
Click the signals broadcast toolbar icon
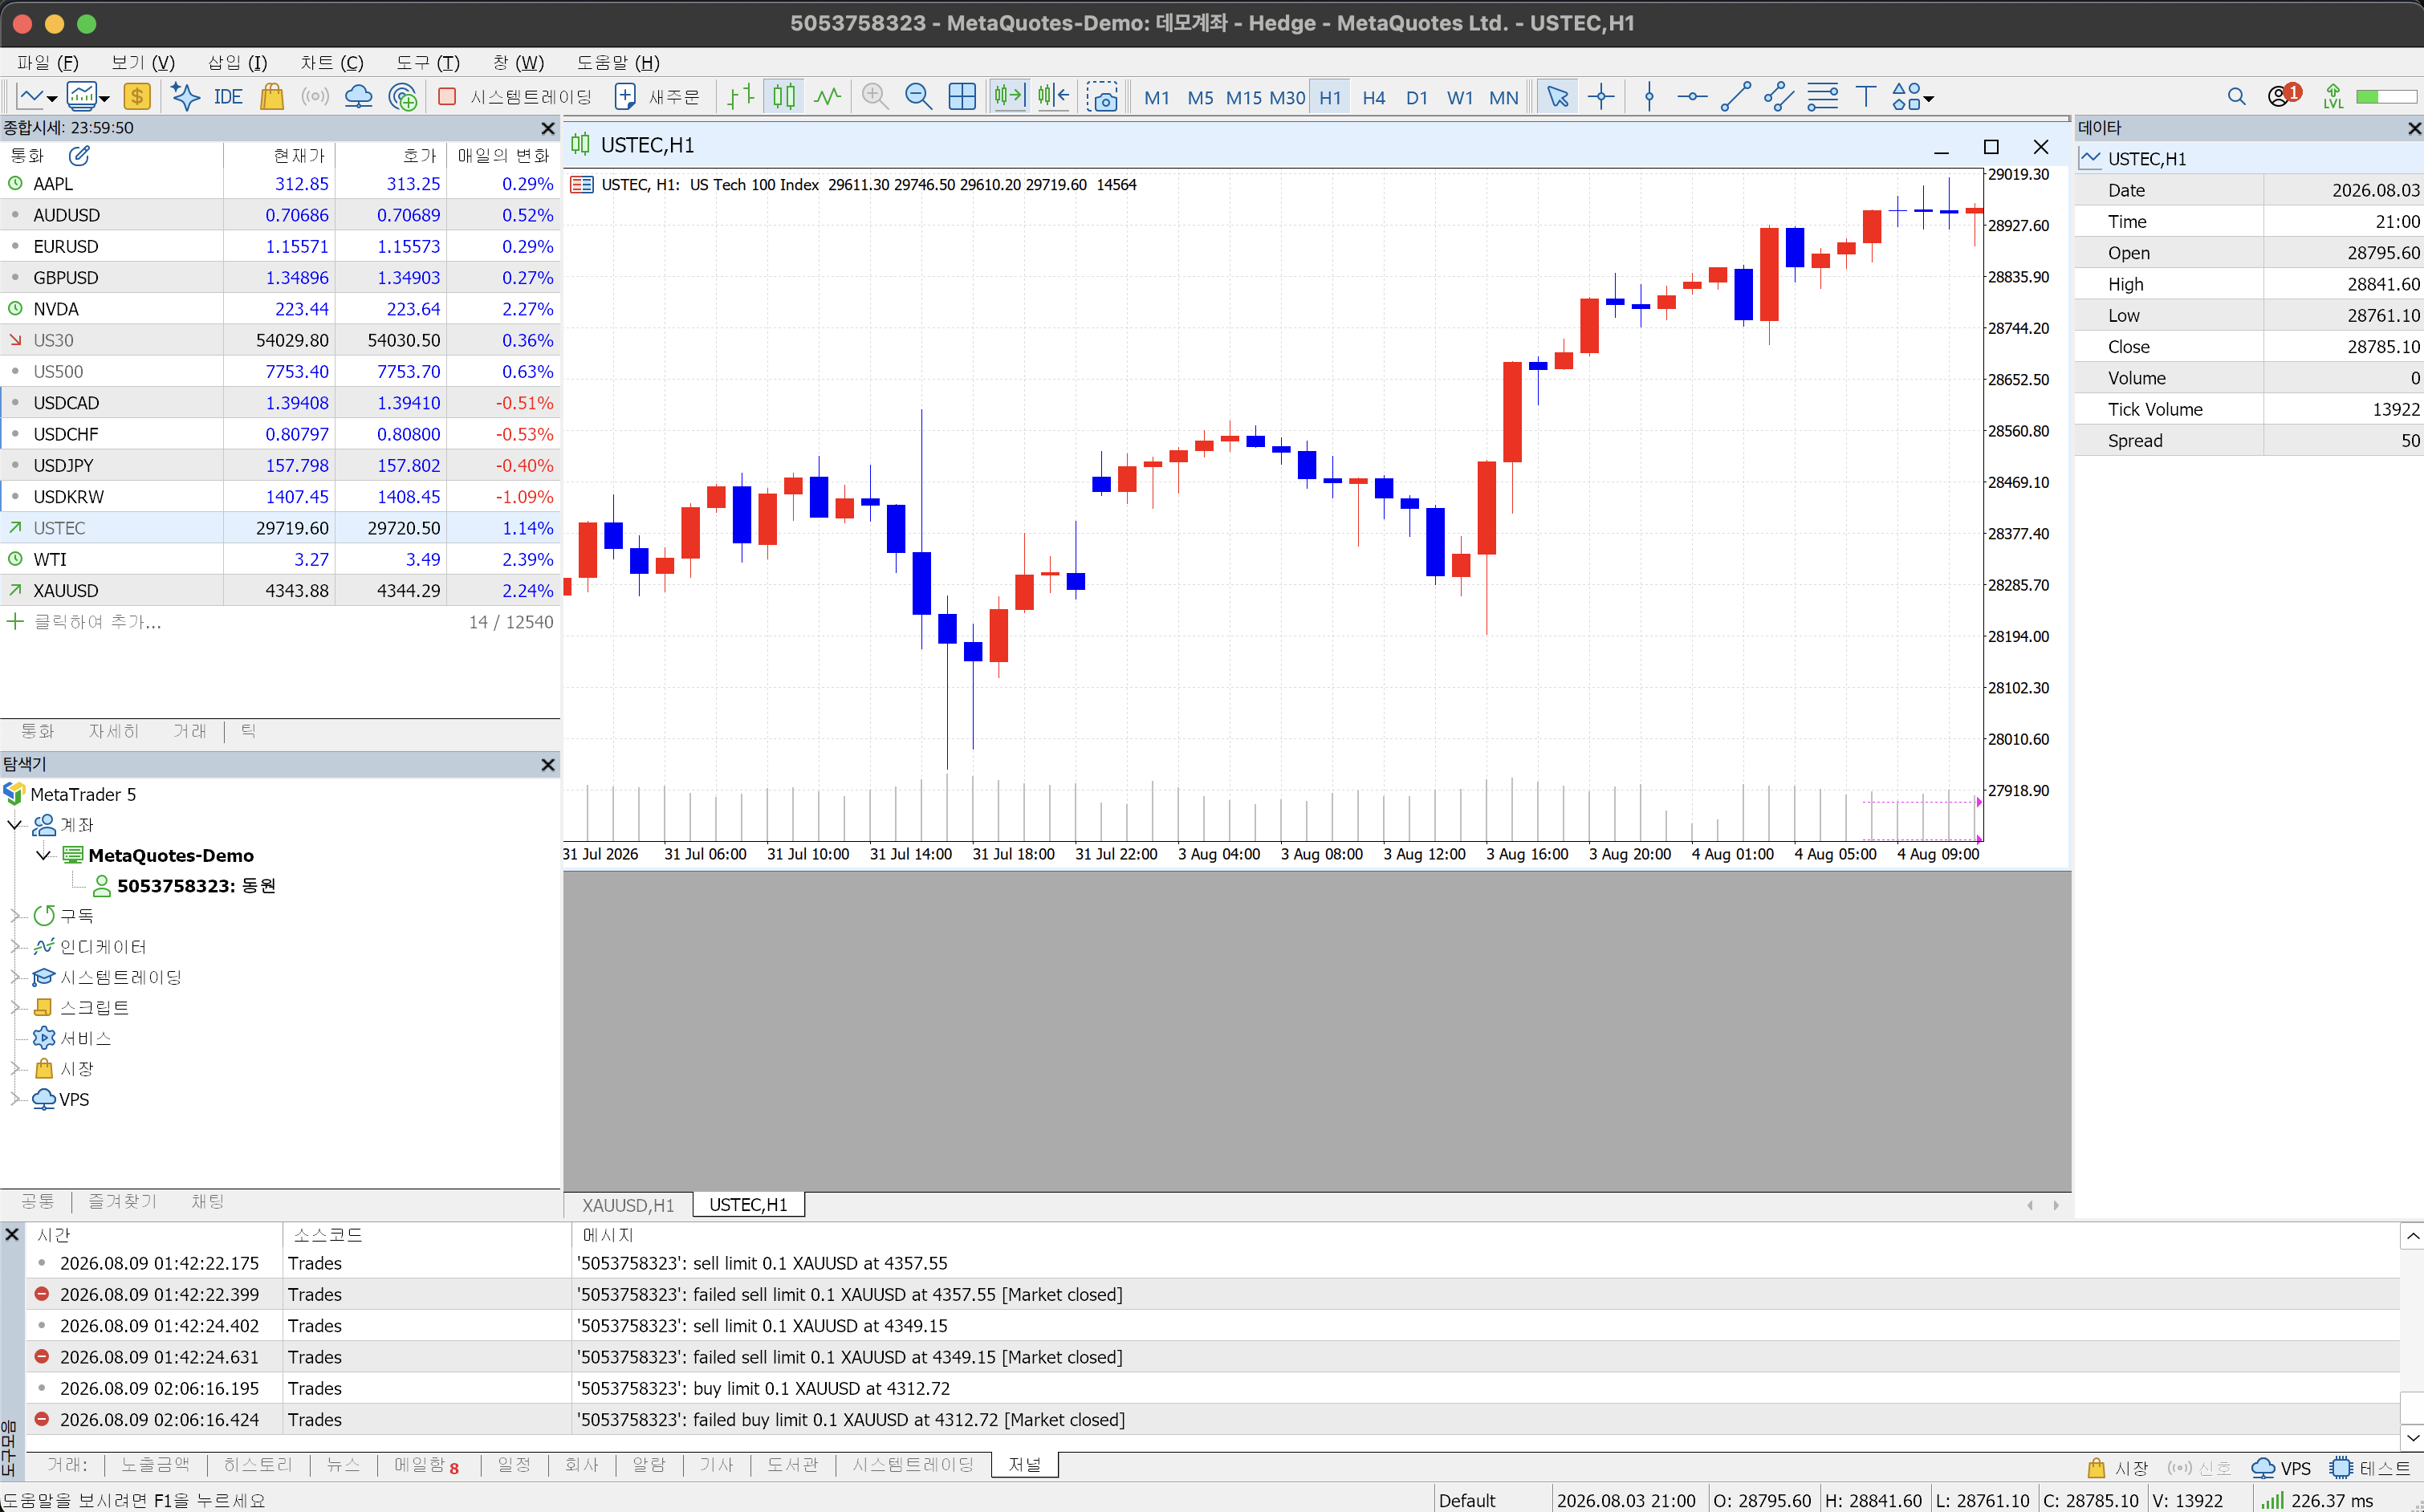click(315, 97)
